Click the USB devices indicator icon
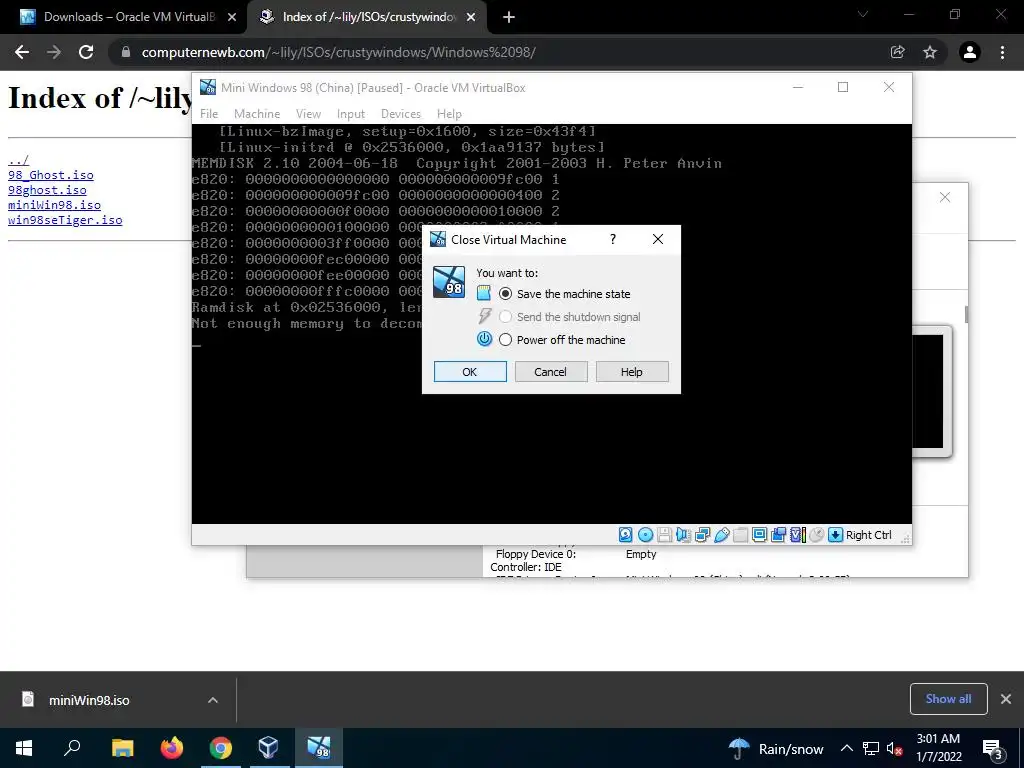 click(x=722, y=535)
